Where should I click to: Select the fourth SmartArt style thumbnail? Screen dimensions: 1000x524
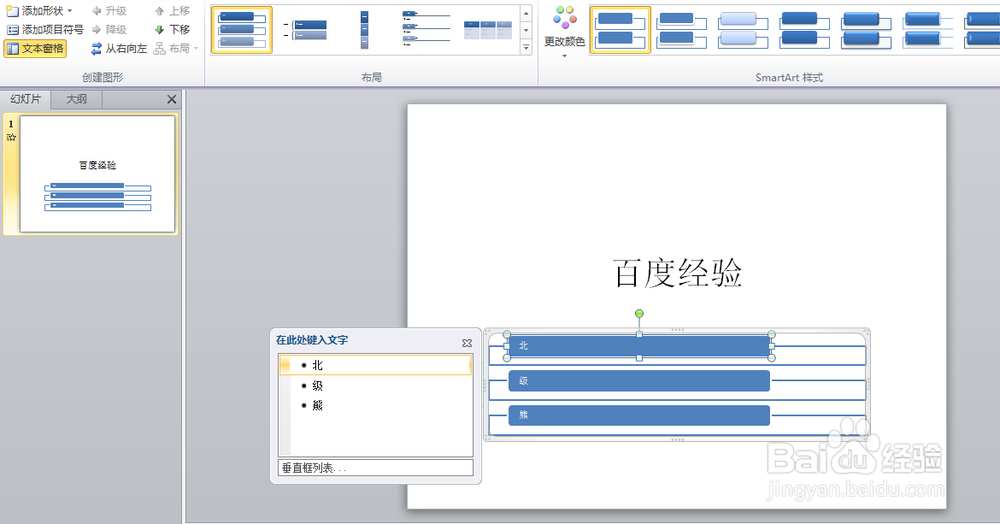pyautogui.click(x=805, y=30)
